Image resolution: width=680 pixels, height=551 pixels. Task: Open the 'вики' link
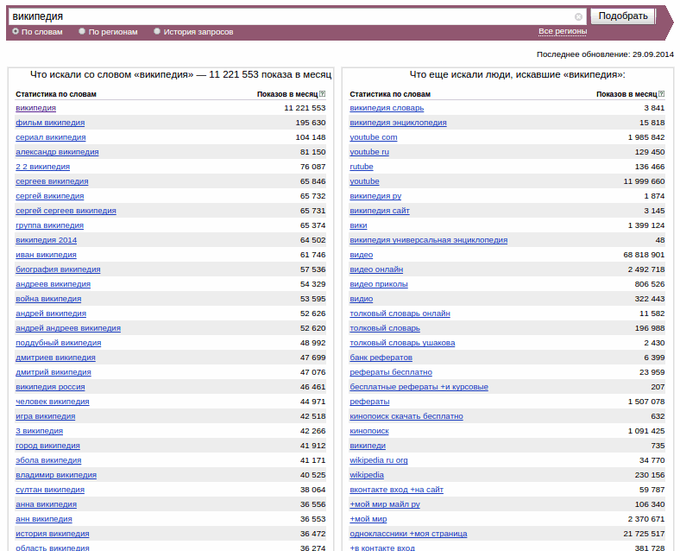(x=358, y=225)
